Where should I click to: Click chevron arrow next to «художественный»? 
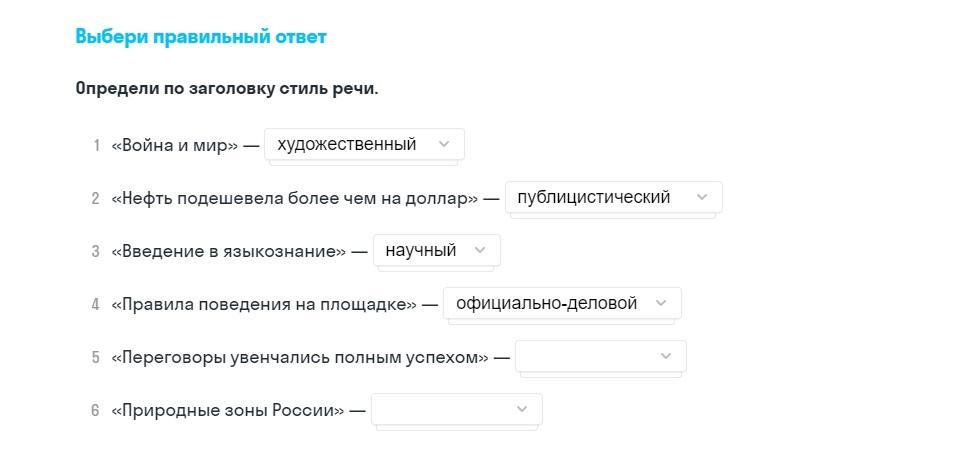point(445,144)
